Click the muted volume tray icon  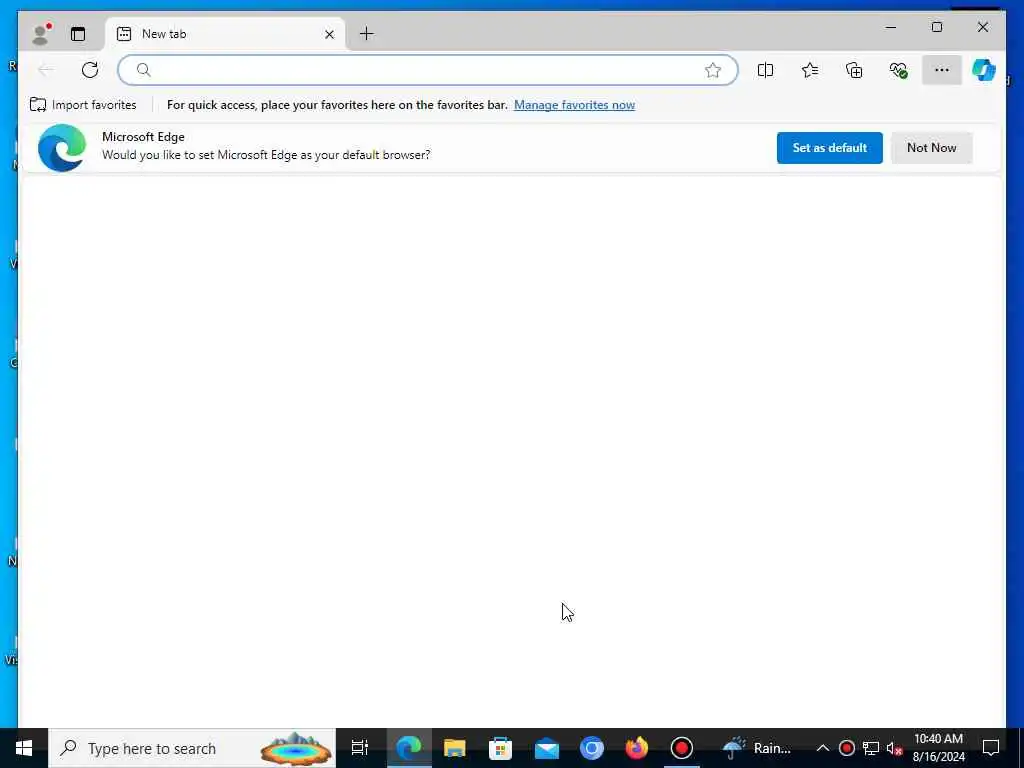(x=895, y=748)
